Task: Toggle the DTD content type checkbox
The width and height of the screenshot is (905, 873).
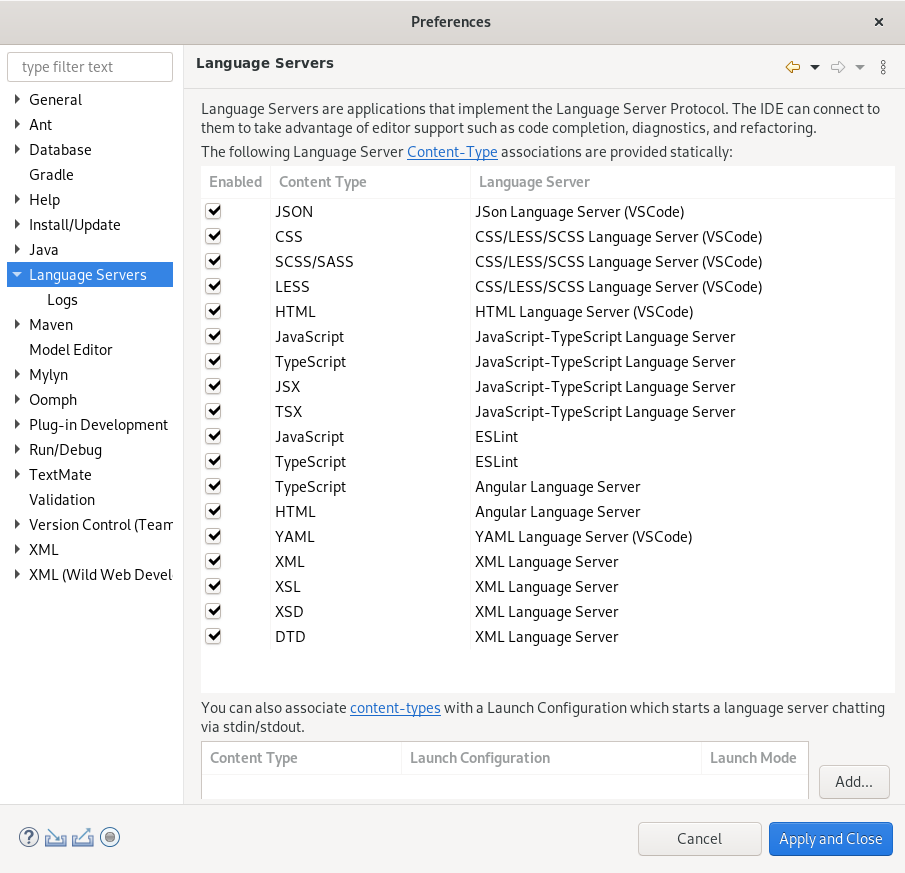Action: point(213,637)
